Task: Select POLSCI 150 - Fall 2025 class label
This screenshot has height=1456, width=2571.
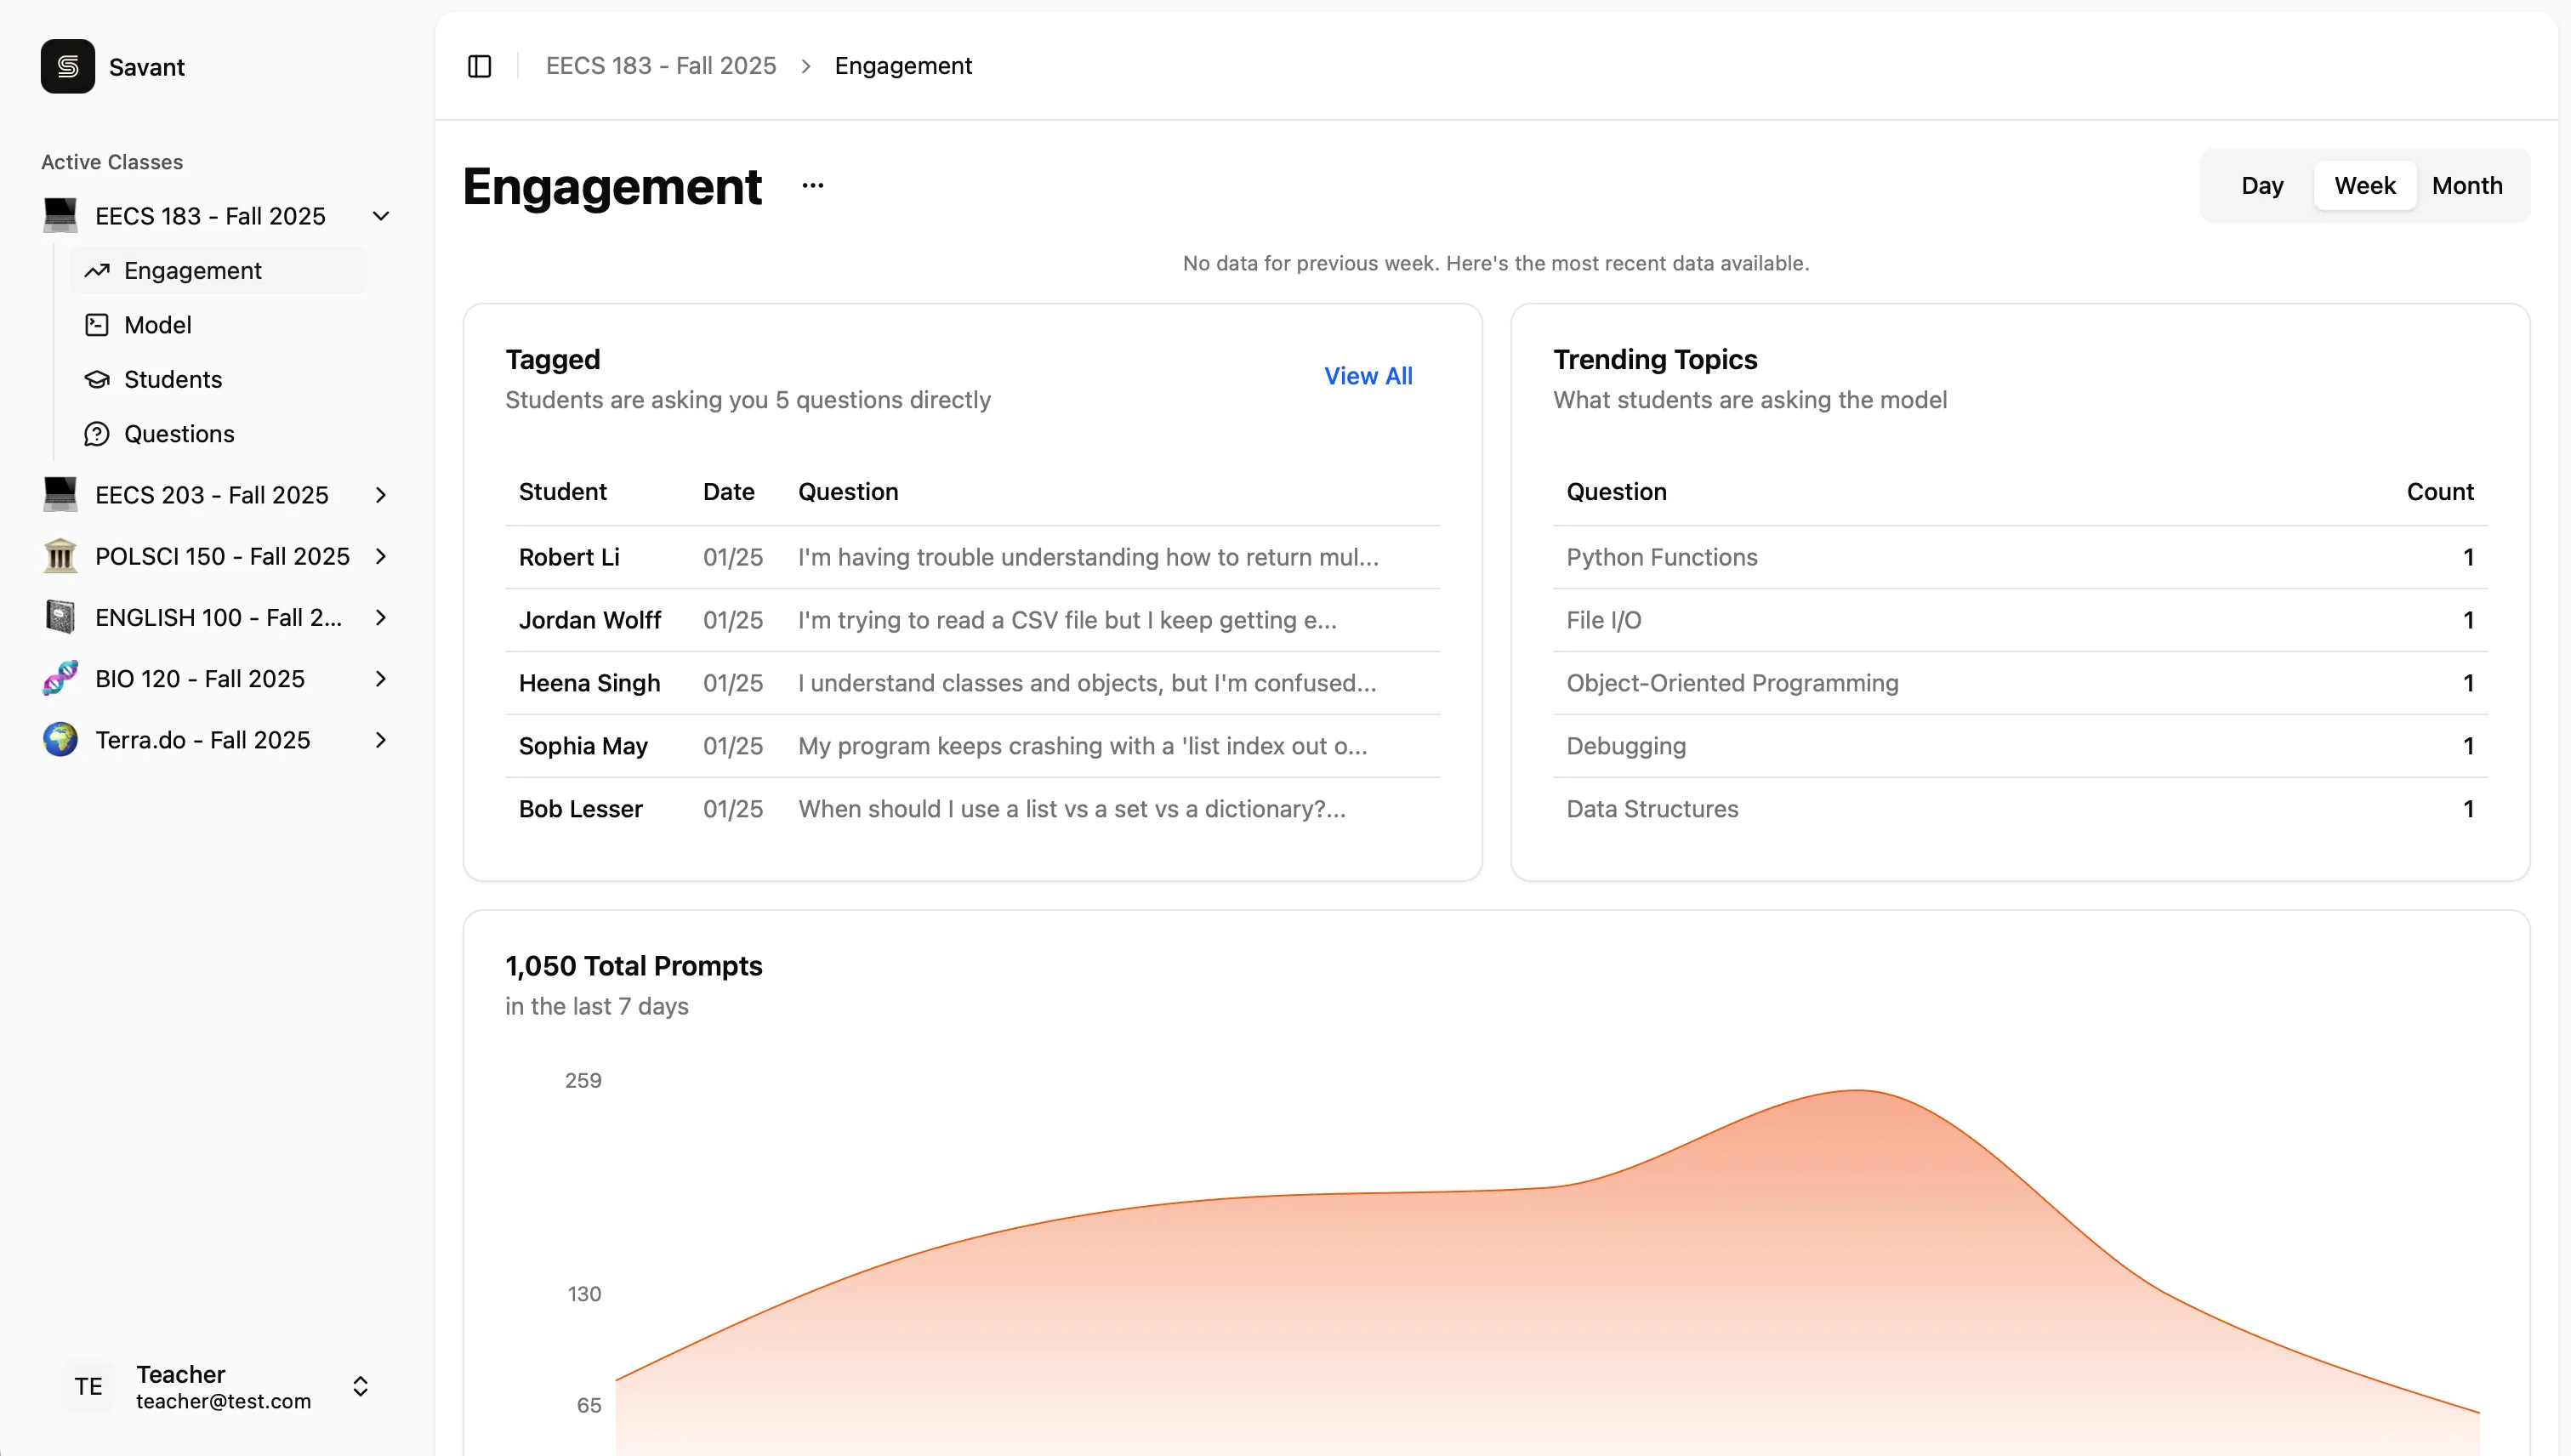Action: (x=223, y=556)
